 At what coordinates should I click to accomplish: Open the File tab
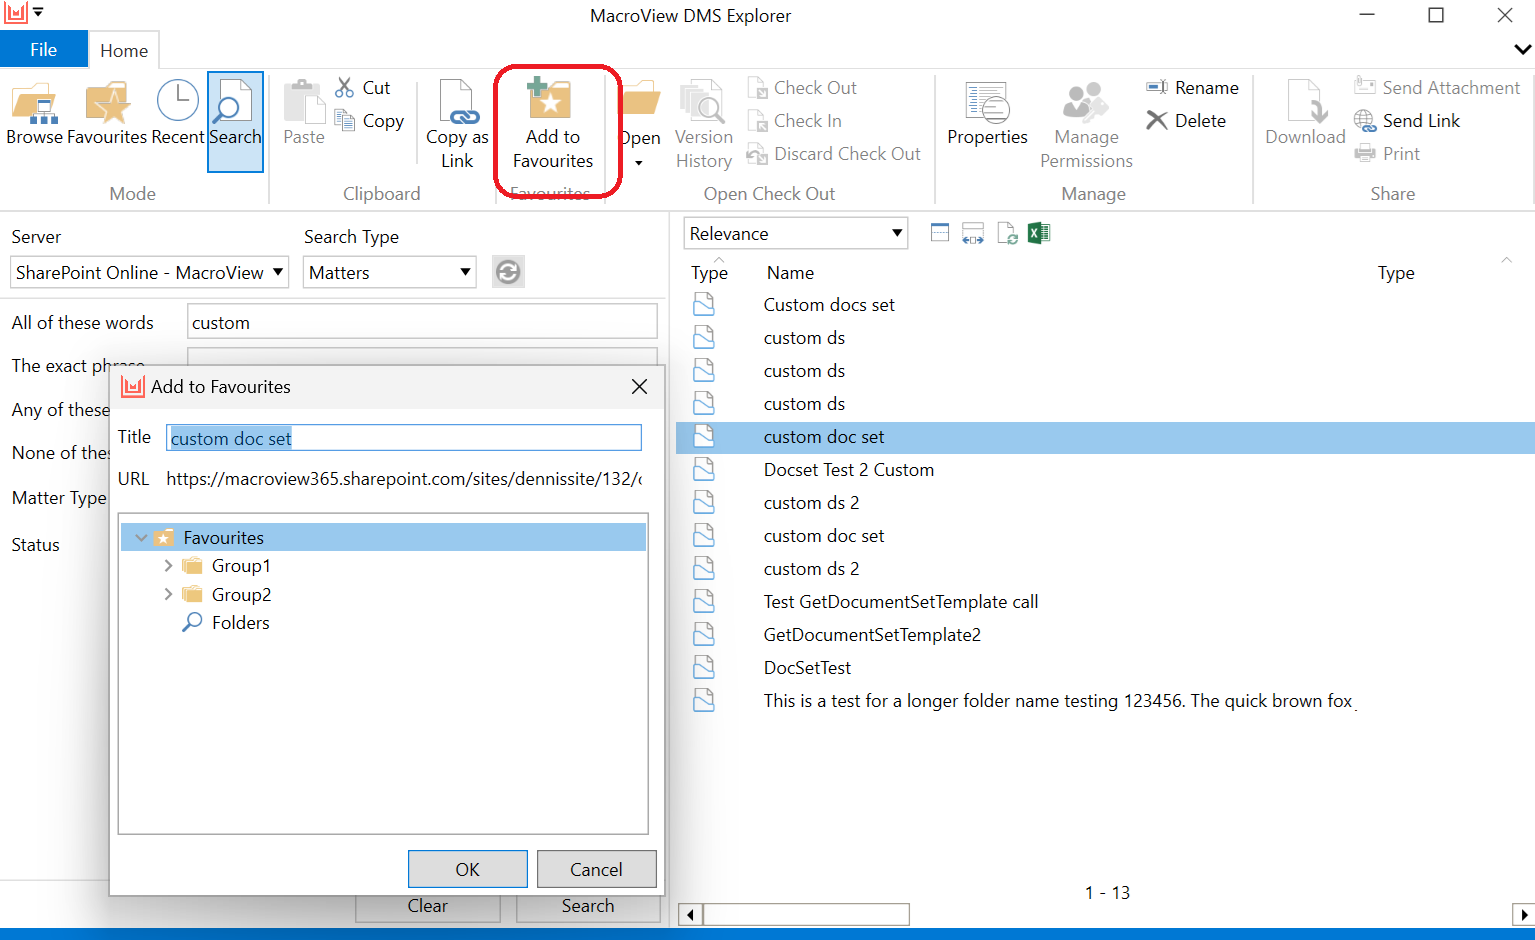(43, 50)
